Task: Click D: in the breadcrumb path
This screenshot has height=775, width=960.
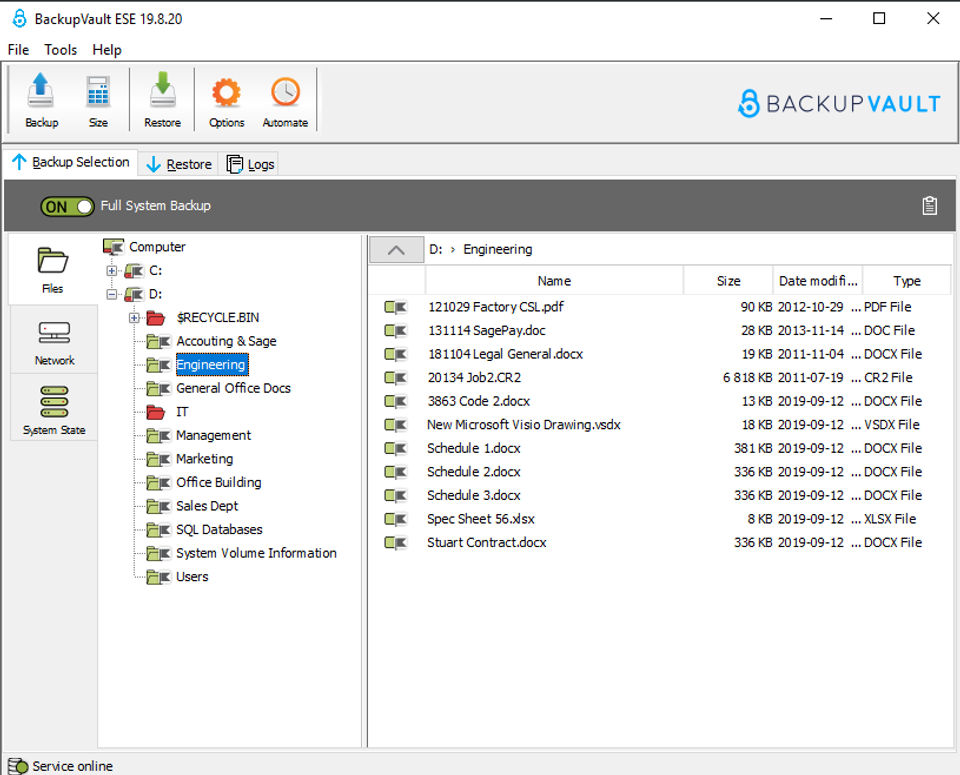Action: coord(435,250)
